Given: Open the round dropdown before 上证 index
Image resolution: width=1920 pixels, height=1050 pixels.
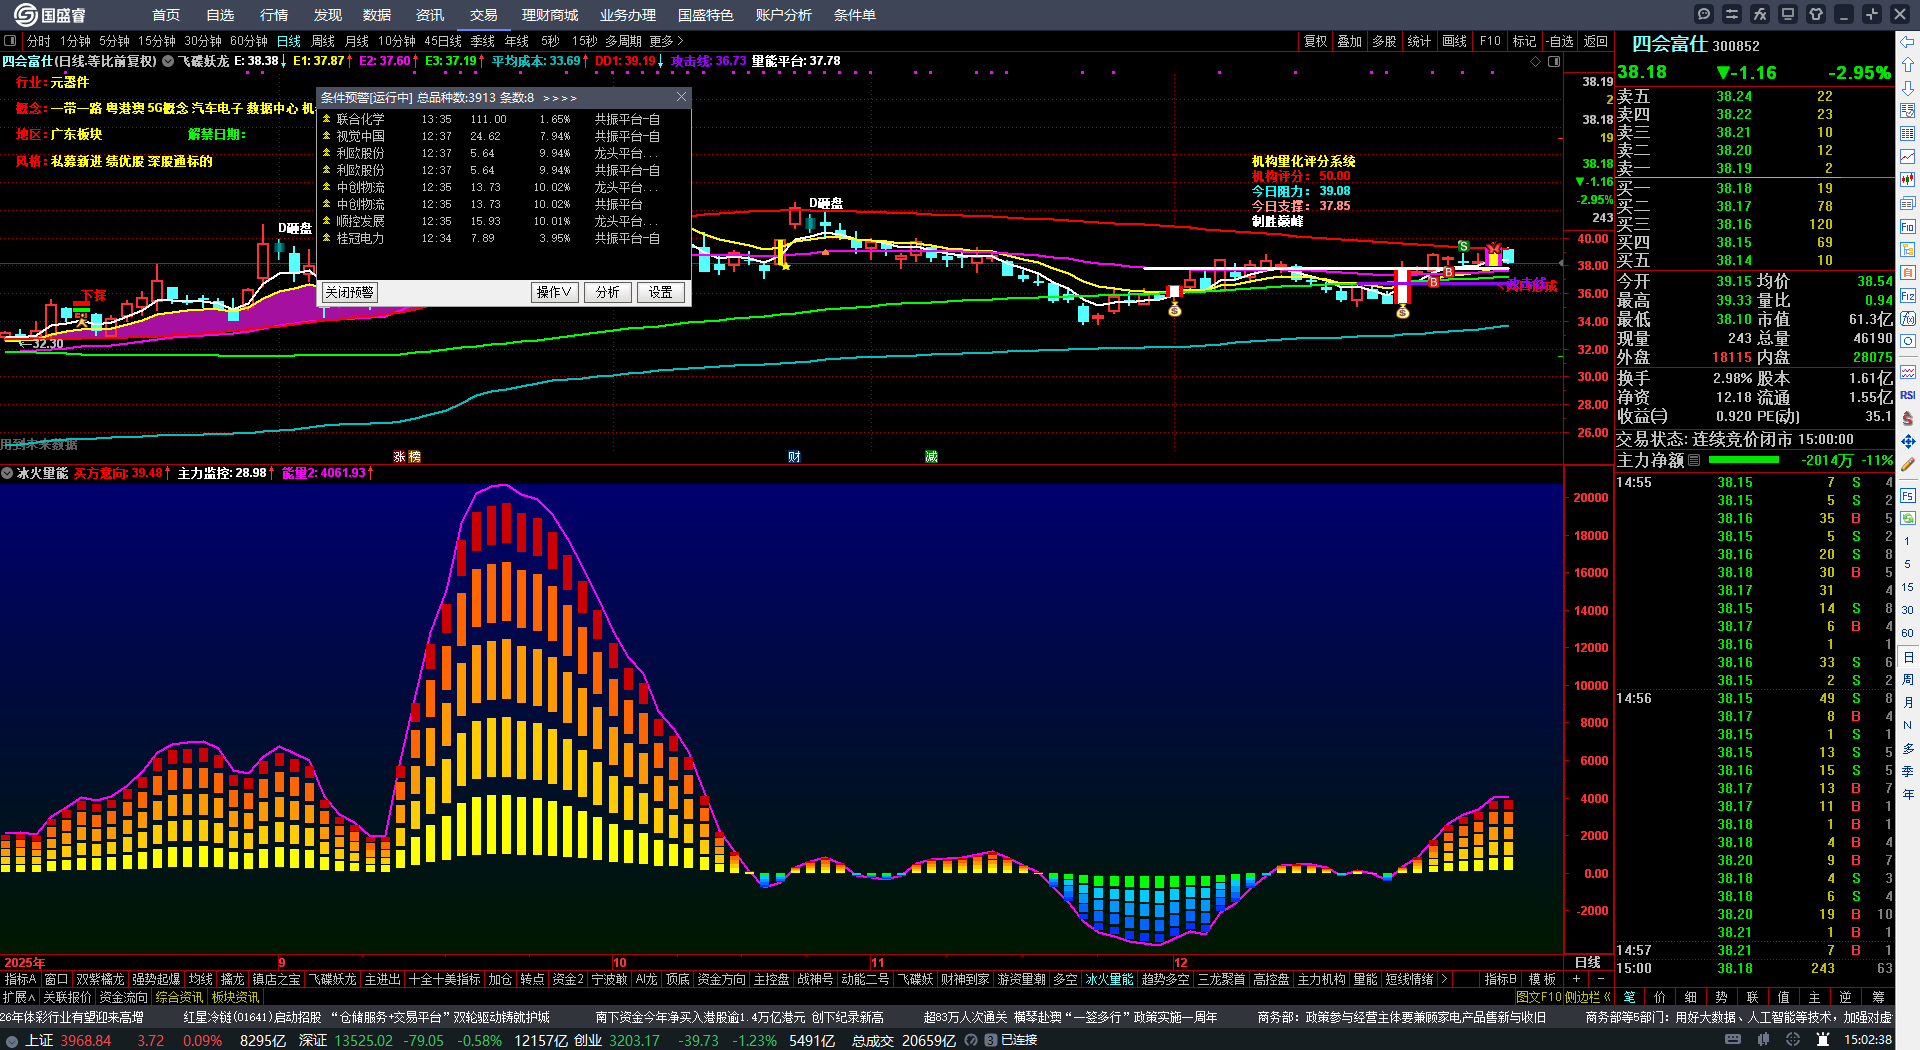Looking at the screenshot, I should [x=12, y=1041].
